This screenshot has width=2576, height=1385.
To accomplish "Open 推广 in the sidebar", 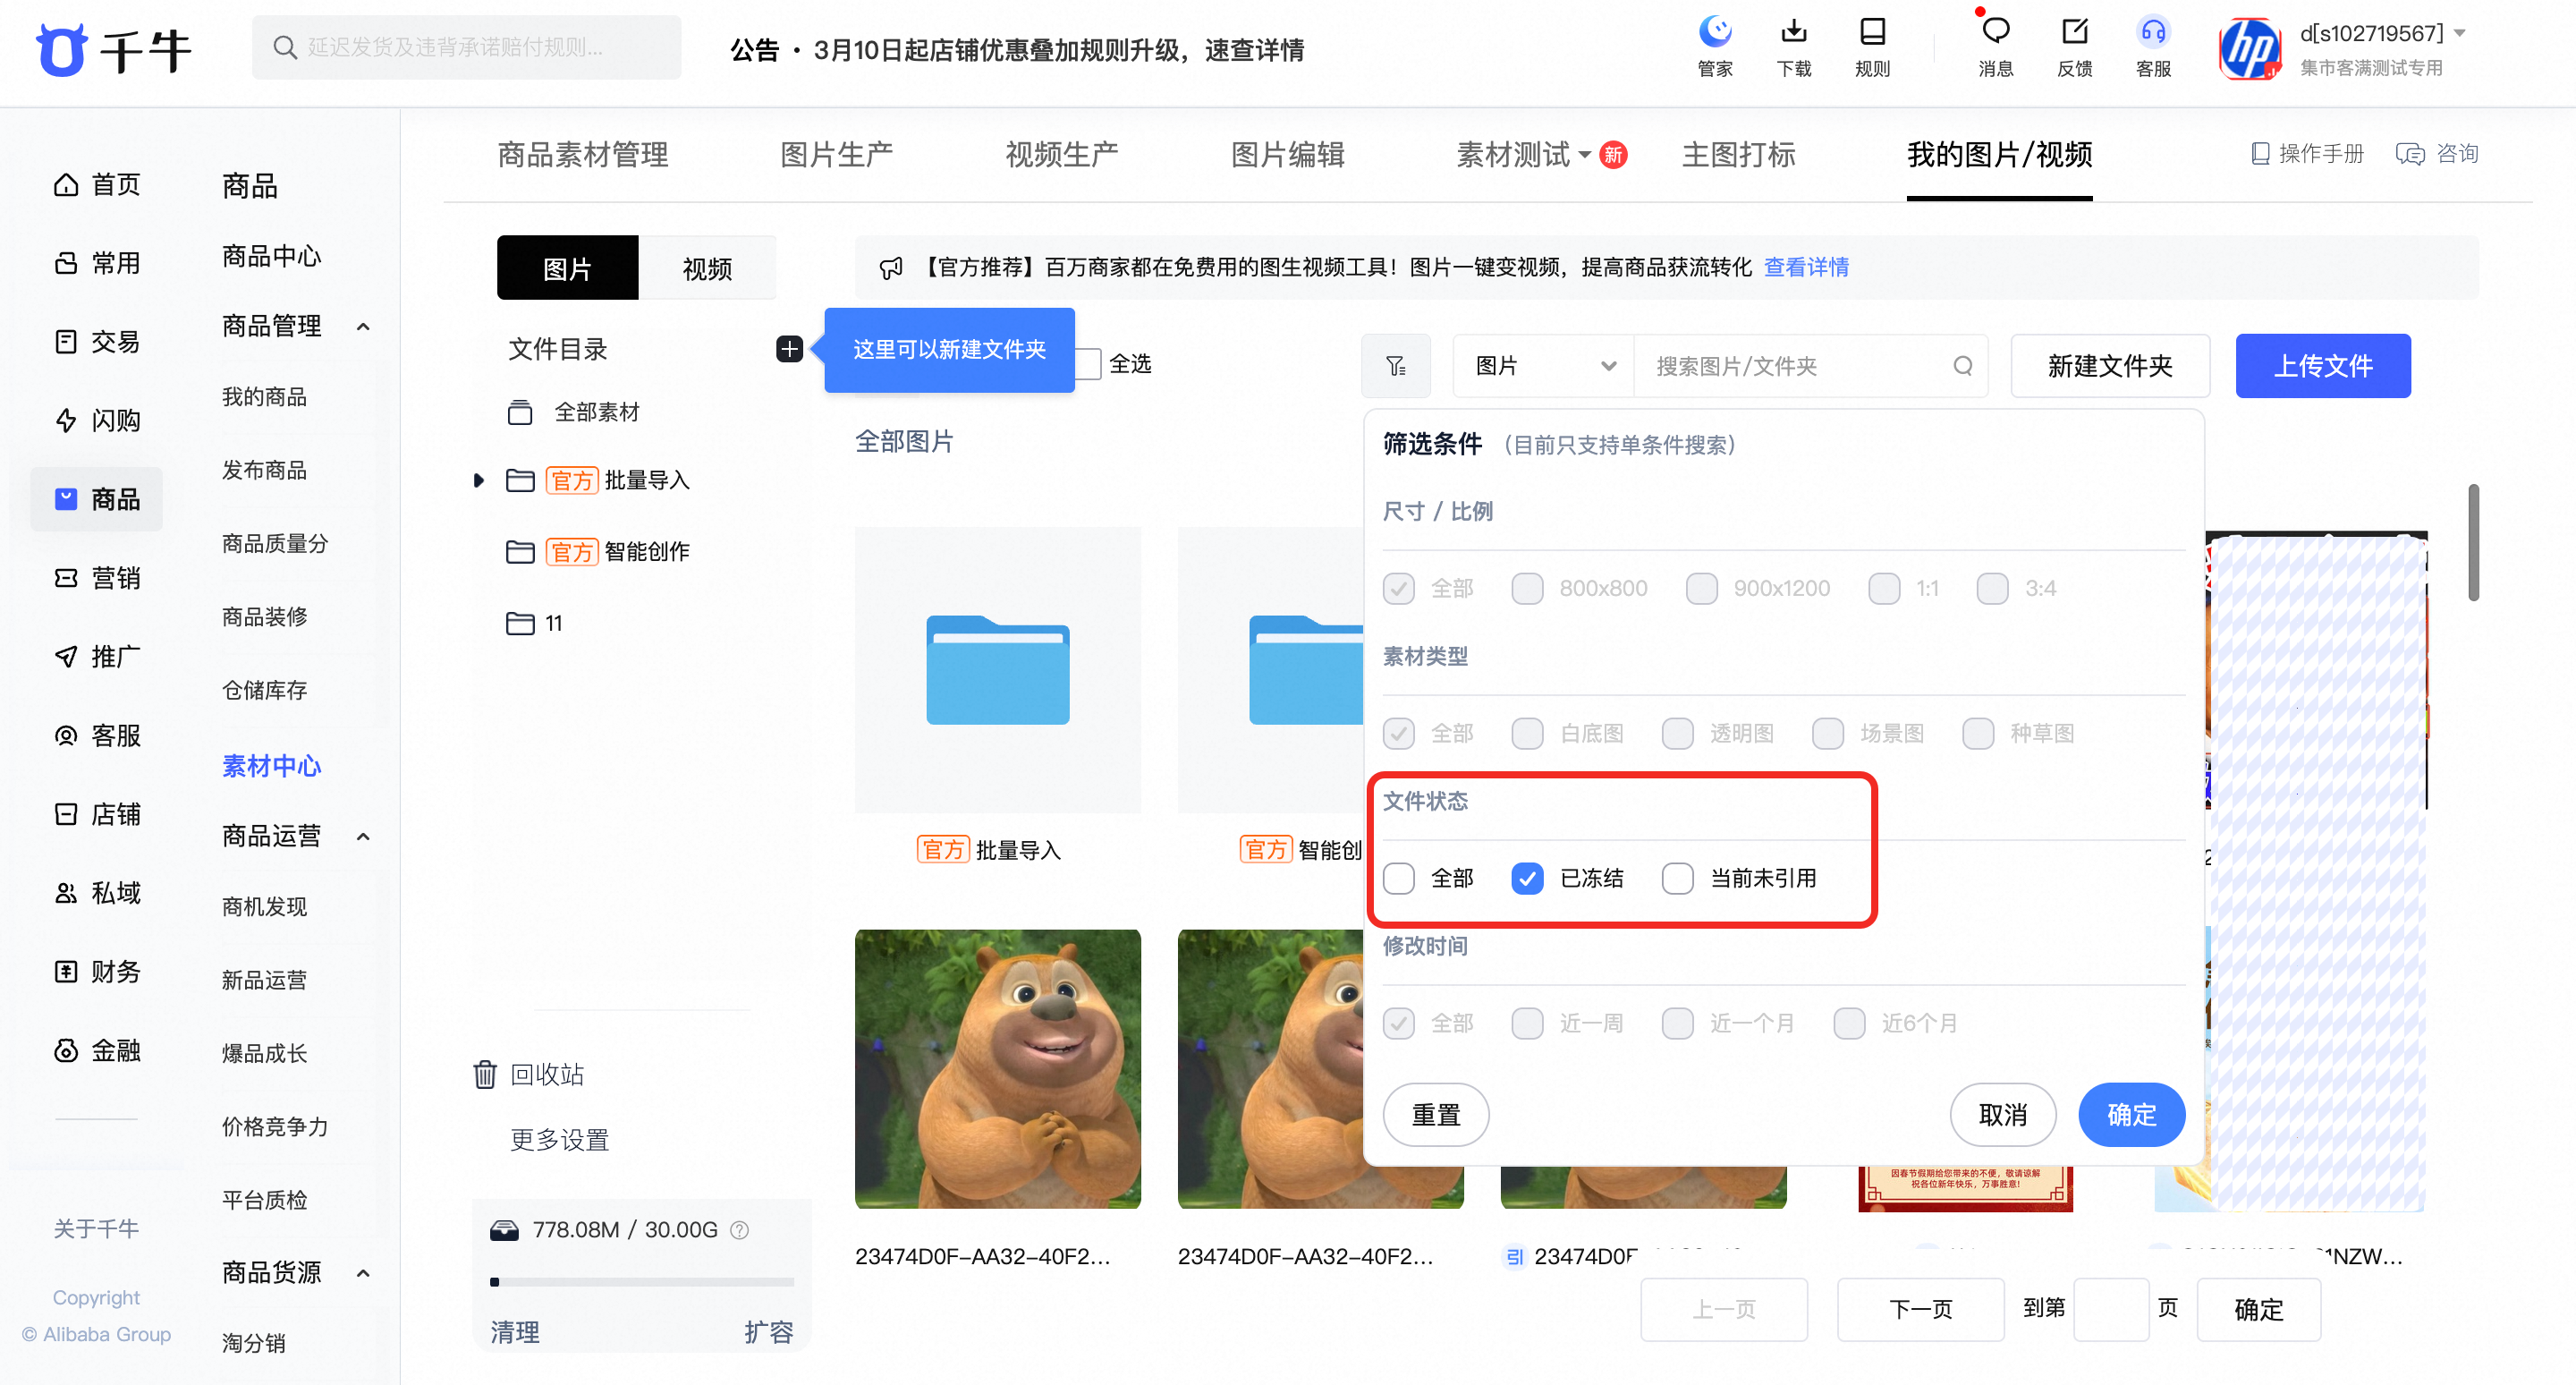I will coord(96,657).
